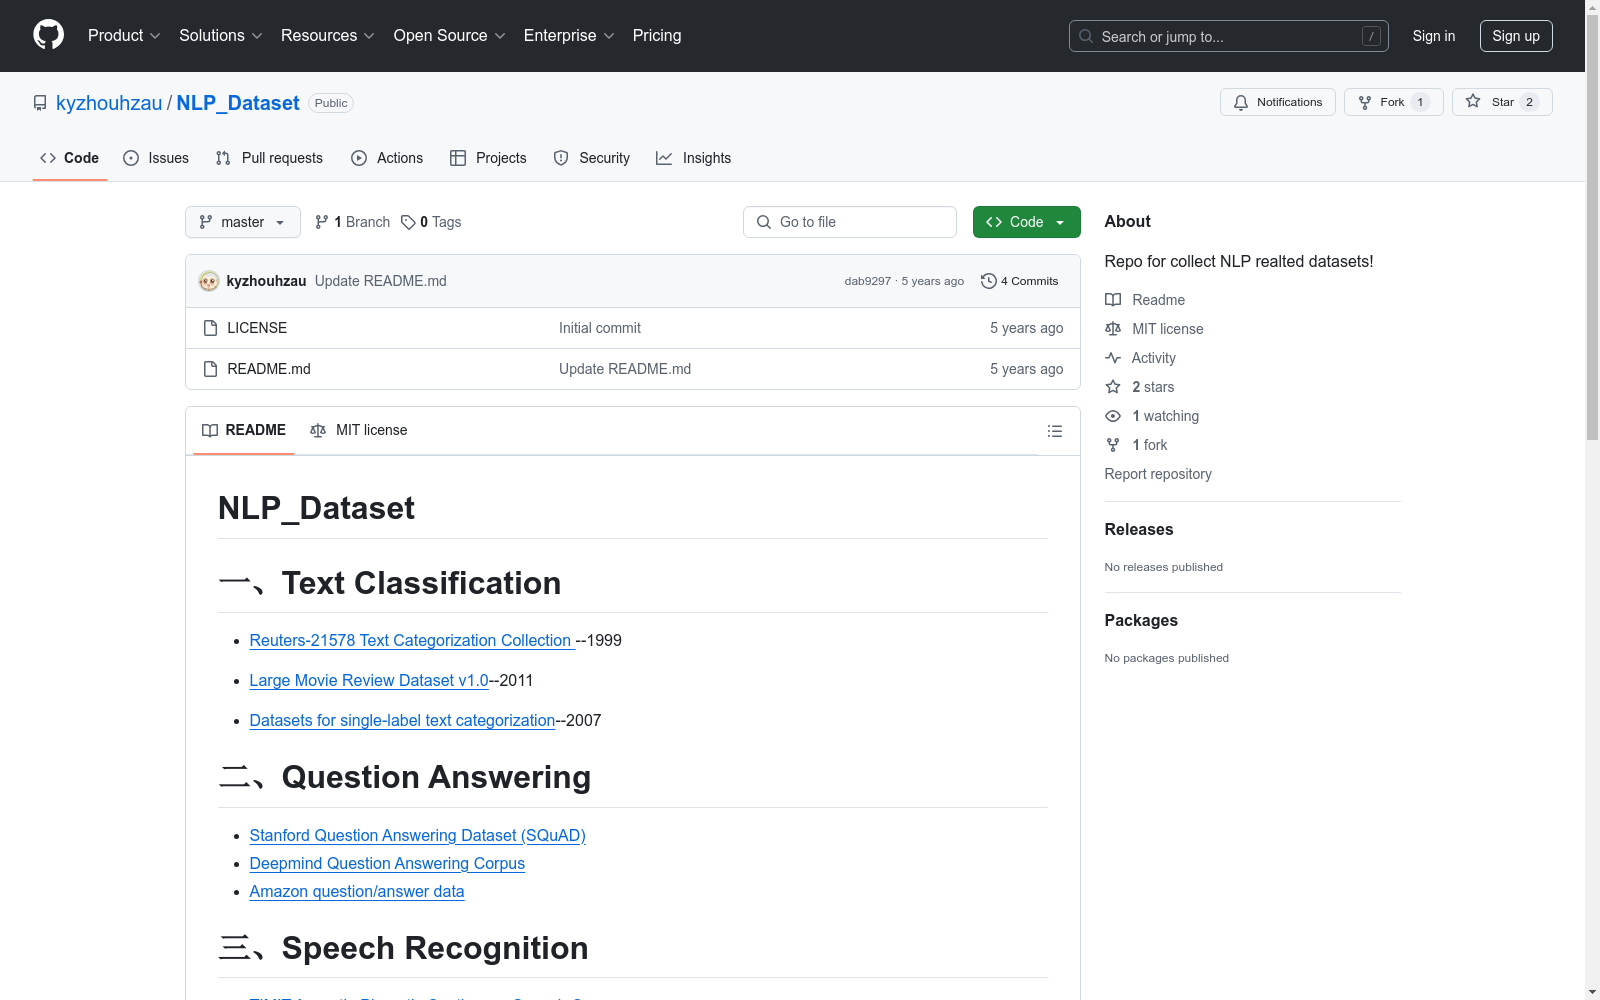Select the MIT license tab above the README
Screen dimensions: 1600x1000
359,430
